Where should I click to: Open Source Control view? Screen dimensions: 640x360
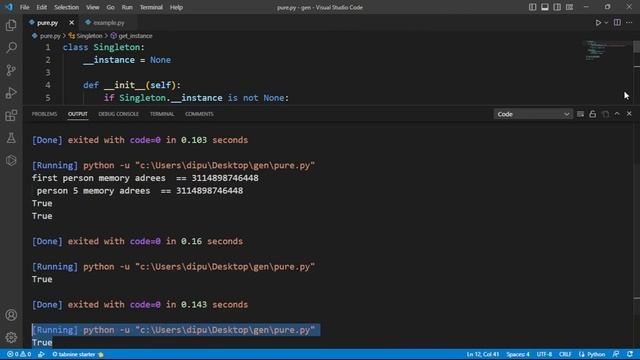pos(11,70)
